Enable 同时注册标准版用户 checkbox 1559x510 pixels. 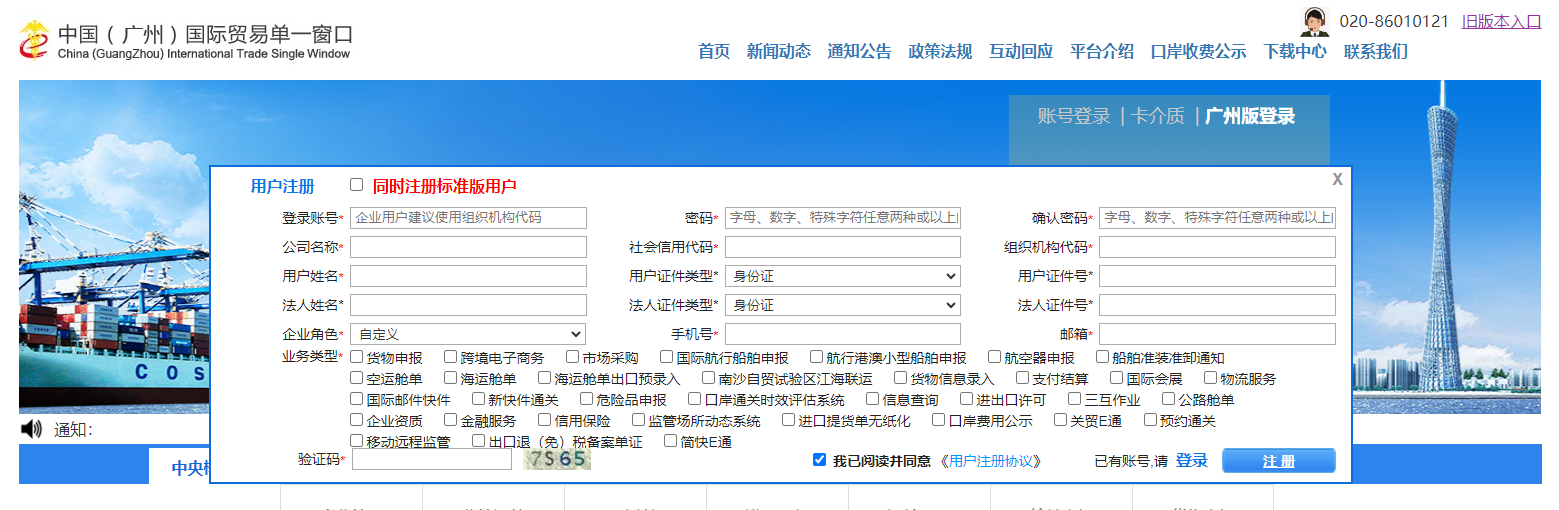[356, 185]
